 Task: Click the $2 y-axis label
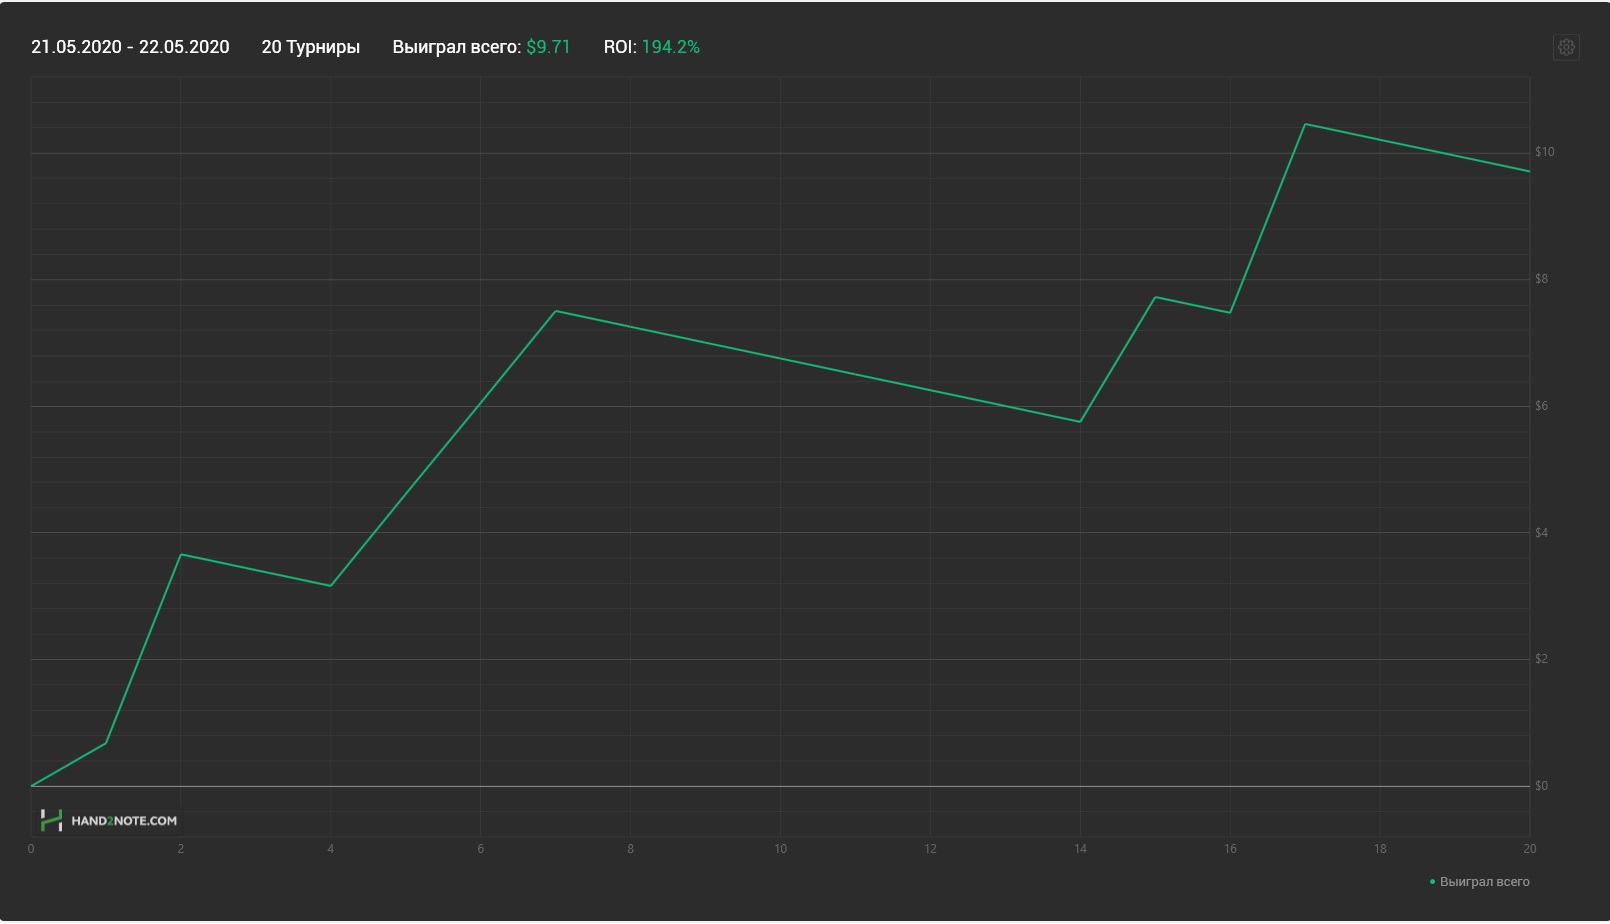1542,659
